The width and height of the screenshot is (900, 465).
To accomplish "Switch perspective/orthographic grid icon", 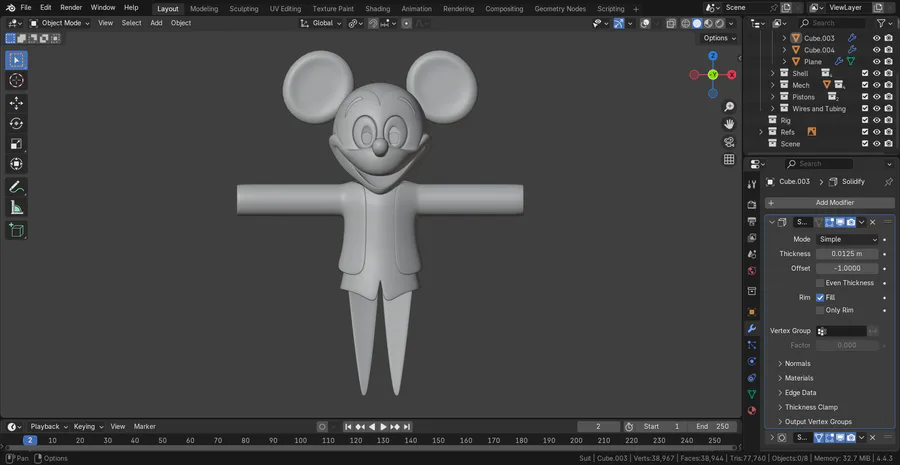I will pos(729,159).
